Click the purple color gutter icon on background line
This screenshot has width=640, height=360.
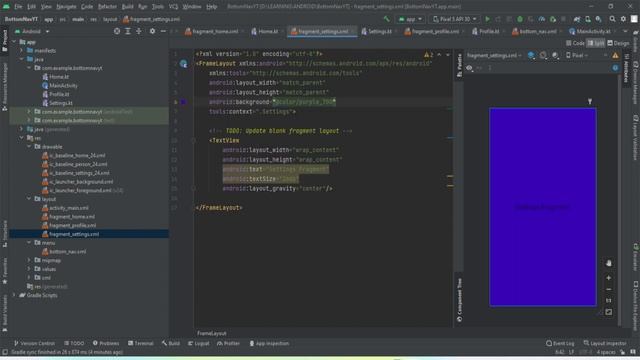tap(183, 102)
